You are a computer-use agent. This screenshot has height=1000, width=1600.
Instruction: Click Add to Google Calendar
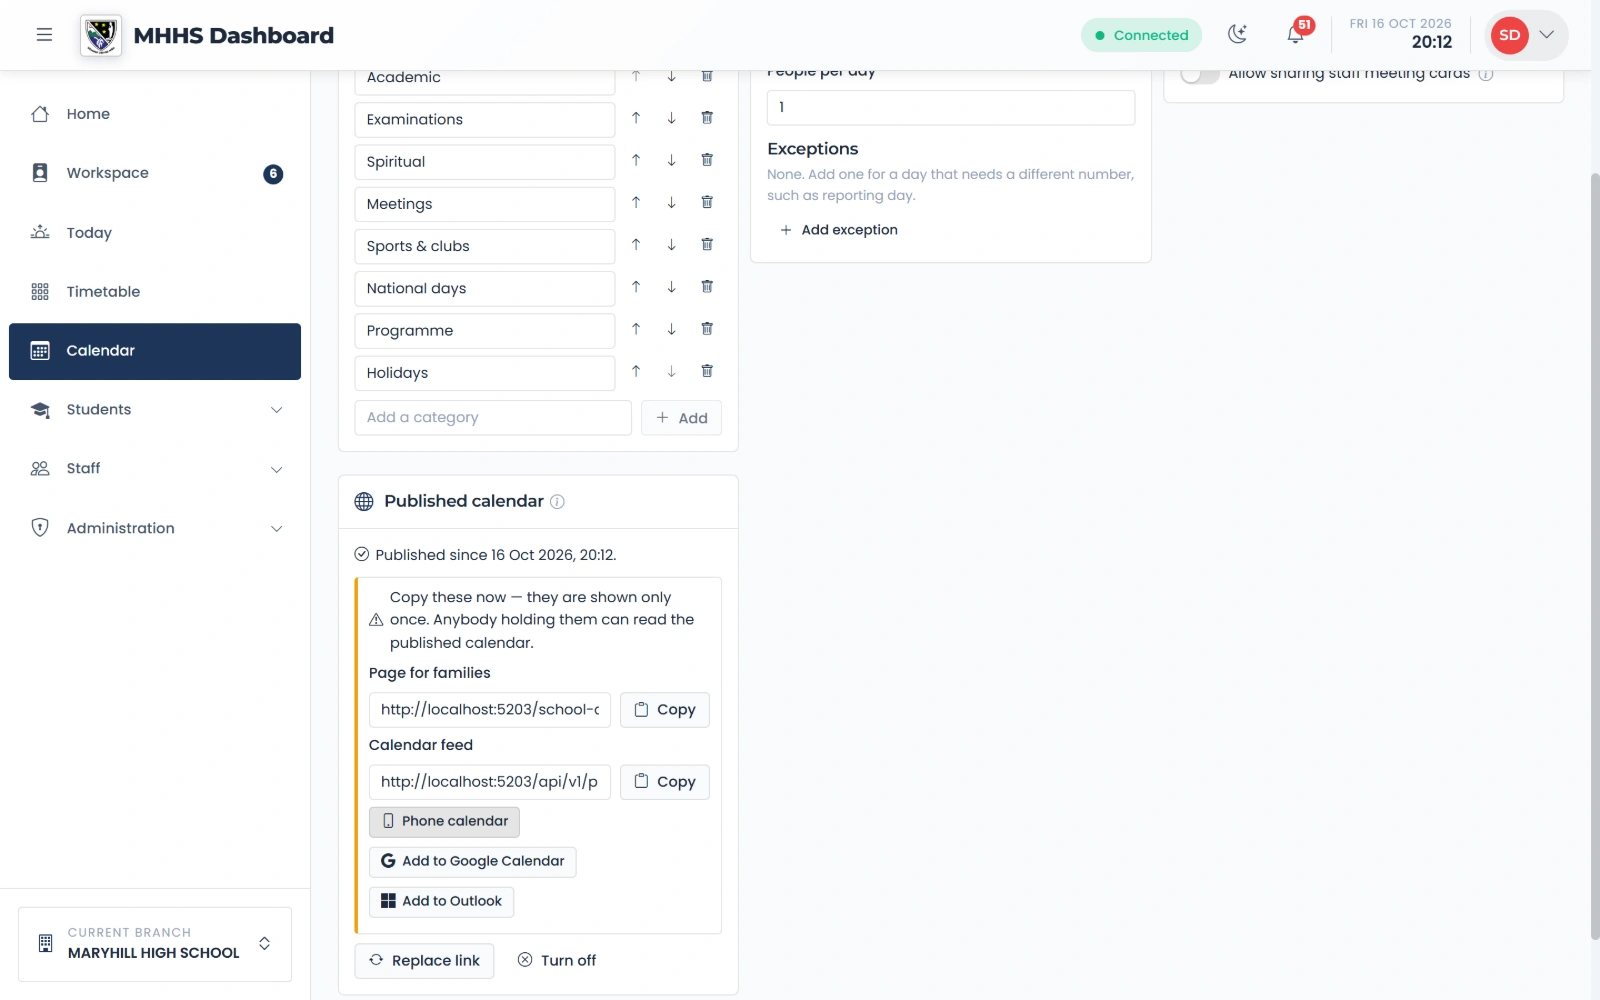[473, 862]
